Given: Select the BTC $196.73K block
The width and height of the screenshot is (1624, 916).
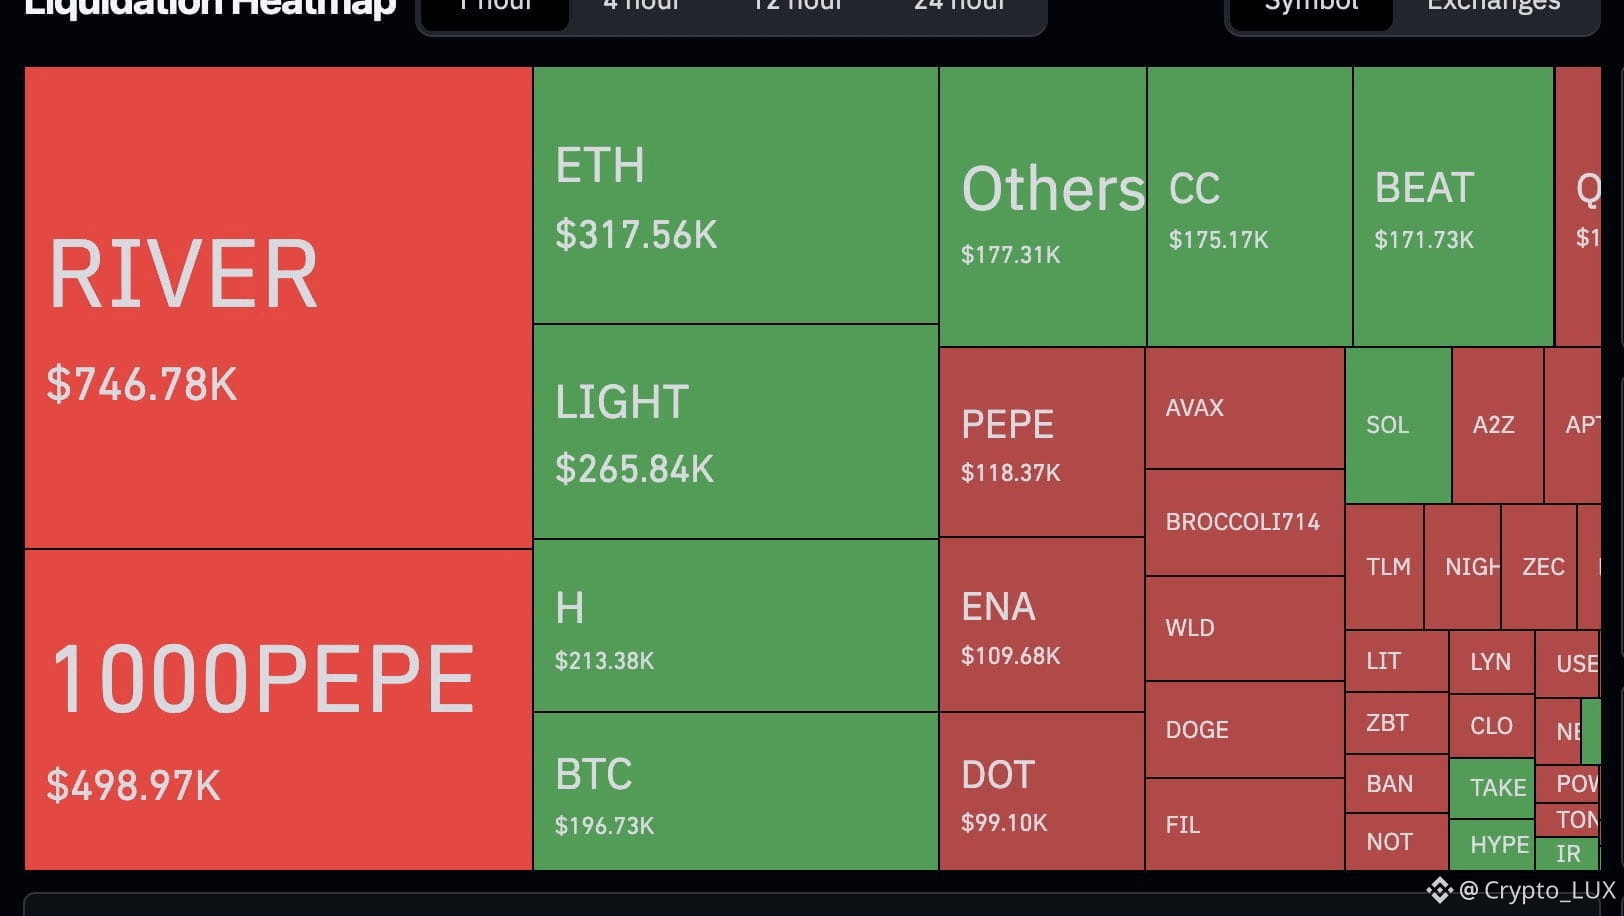Looking at the screenshot, I should (x=736, y=791).
